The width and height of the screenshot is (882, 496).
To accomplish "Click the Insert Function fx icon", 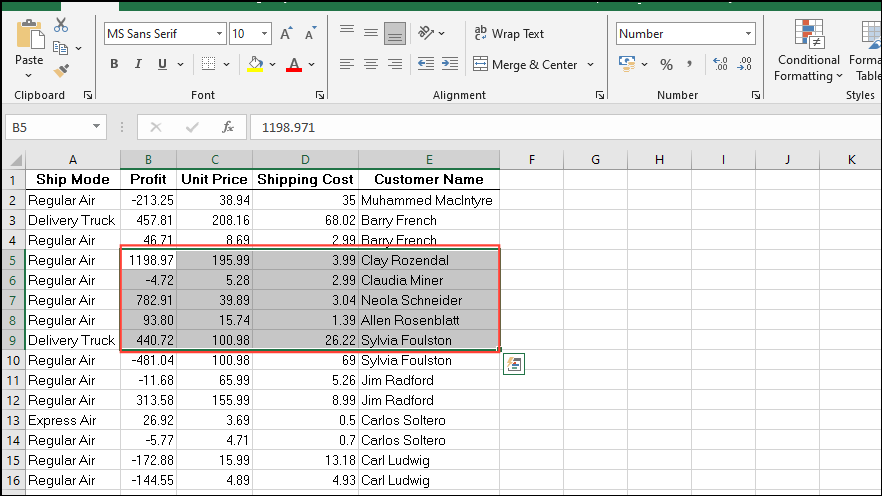I will point(228,128).
